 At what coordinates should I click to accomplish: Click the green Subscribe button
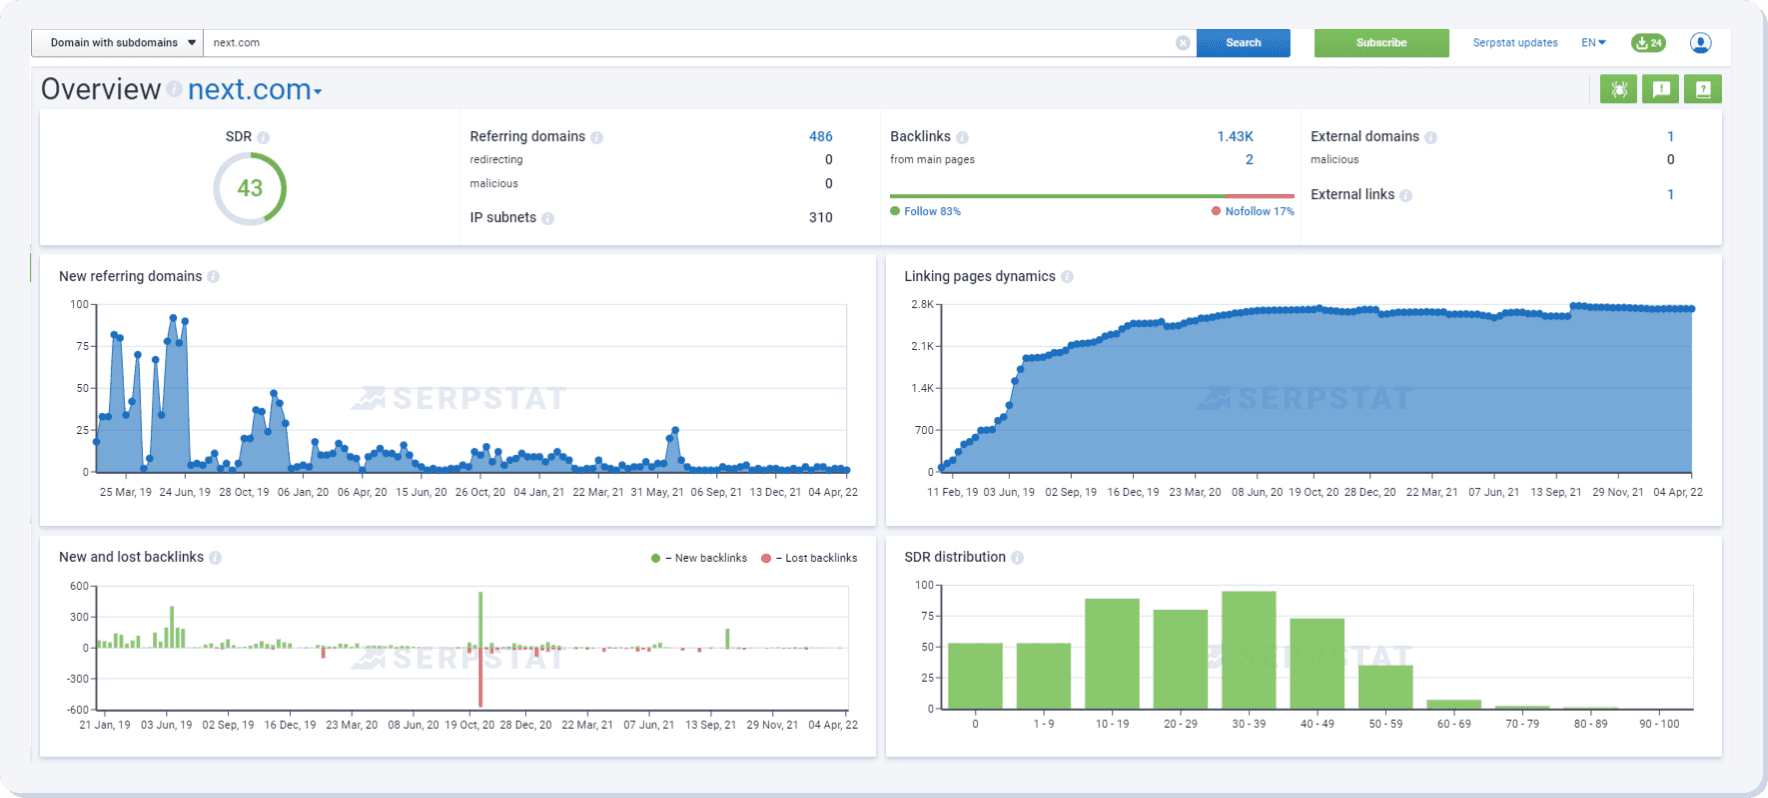[1381, 43]
